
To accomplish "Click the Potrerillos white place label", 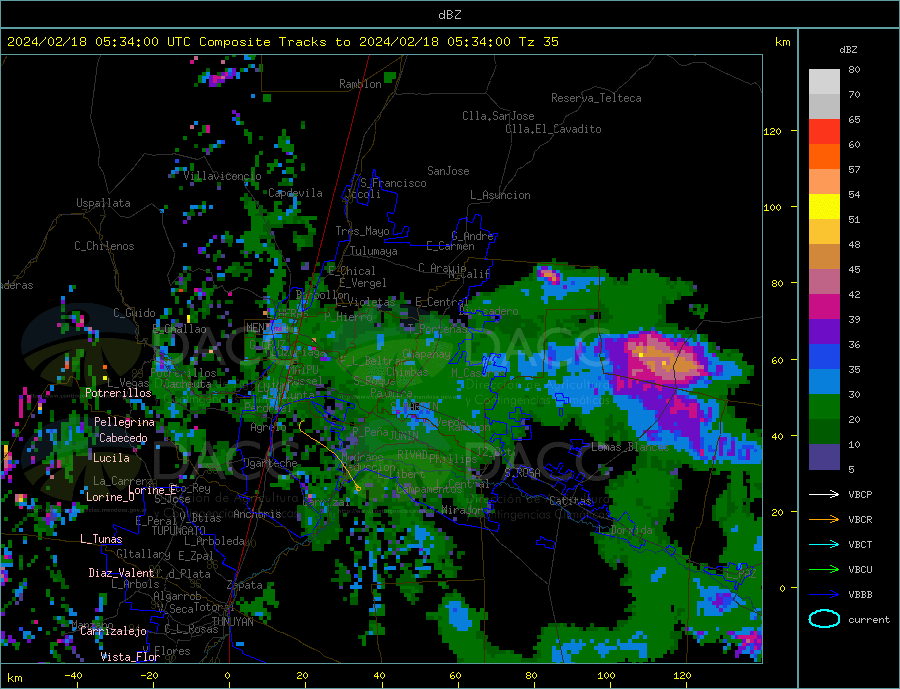I will pyautogui.click(x=118, y=393).
